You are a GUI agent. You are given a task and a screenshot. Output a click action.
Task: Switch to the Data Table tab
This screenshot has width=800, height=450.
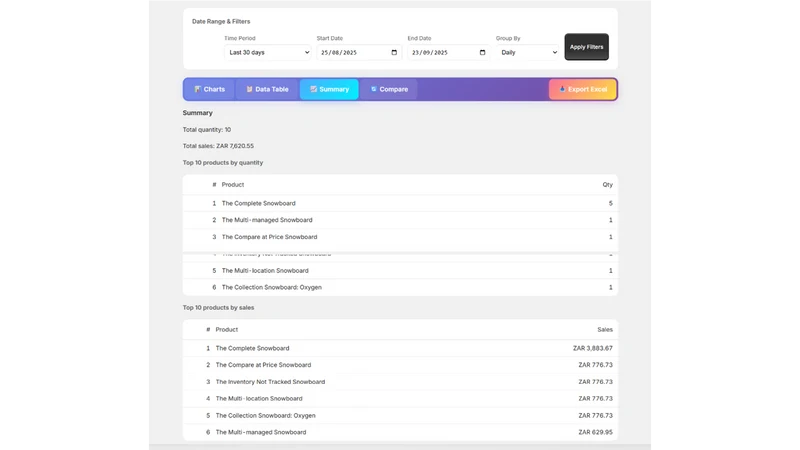(267, 89)
